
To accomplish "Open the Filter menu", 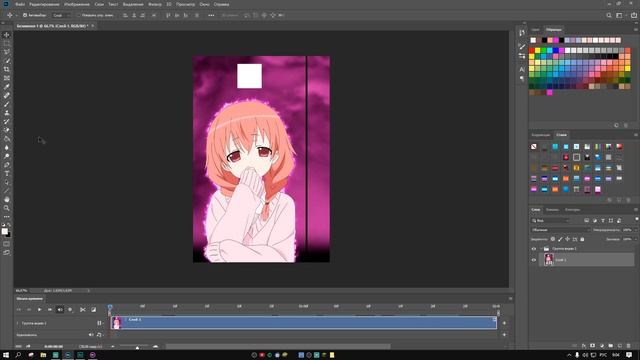I will (155, 4).
